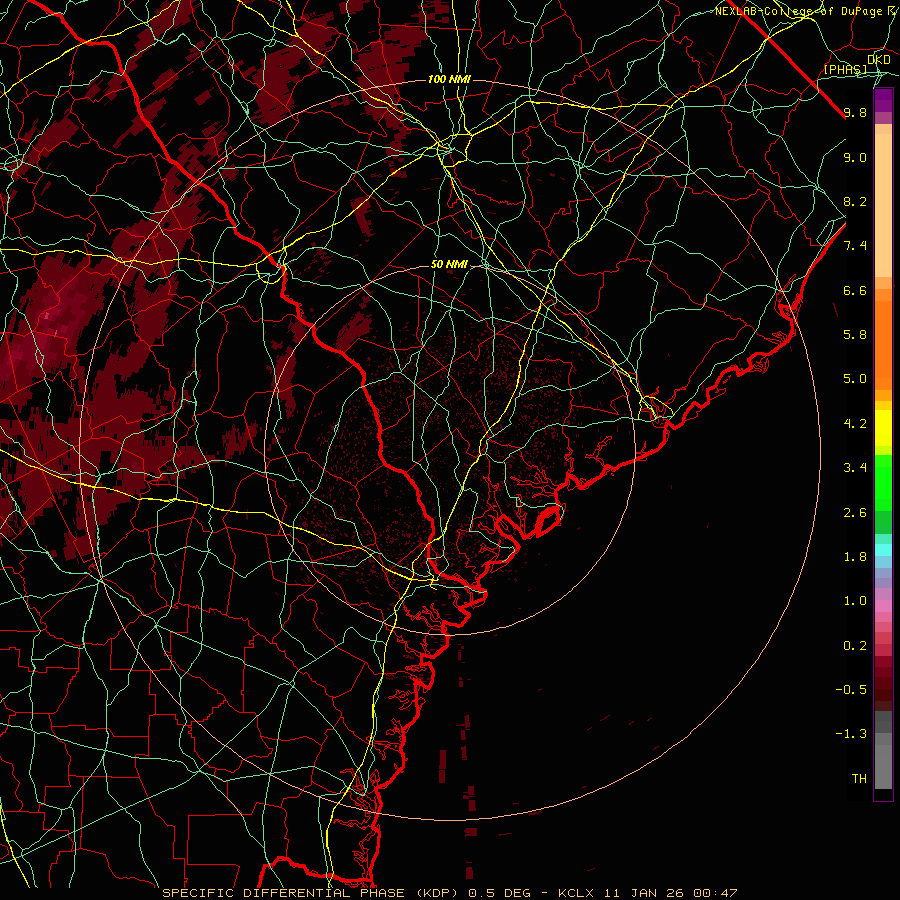
Task: Click the purple segment atop the color bar
Action: click(x=883, y=100)
